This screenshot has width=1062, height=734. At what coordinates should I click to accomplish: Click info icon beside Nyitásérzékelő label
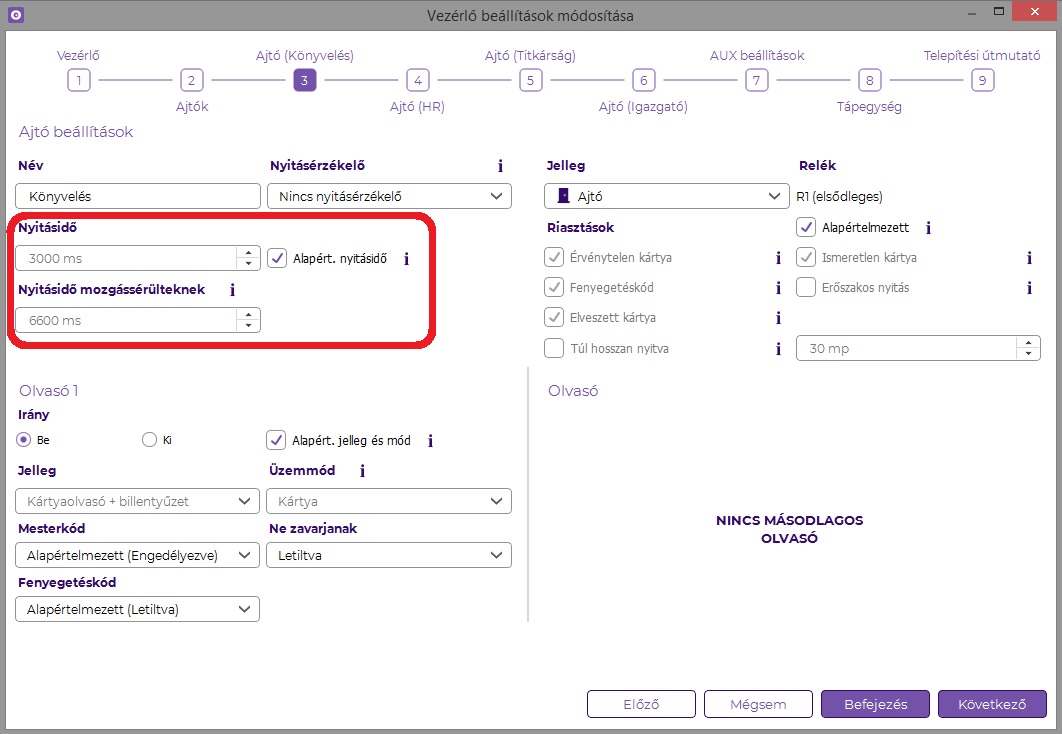(500, 166)
